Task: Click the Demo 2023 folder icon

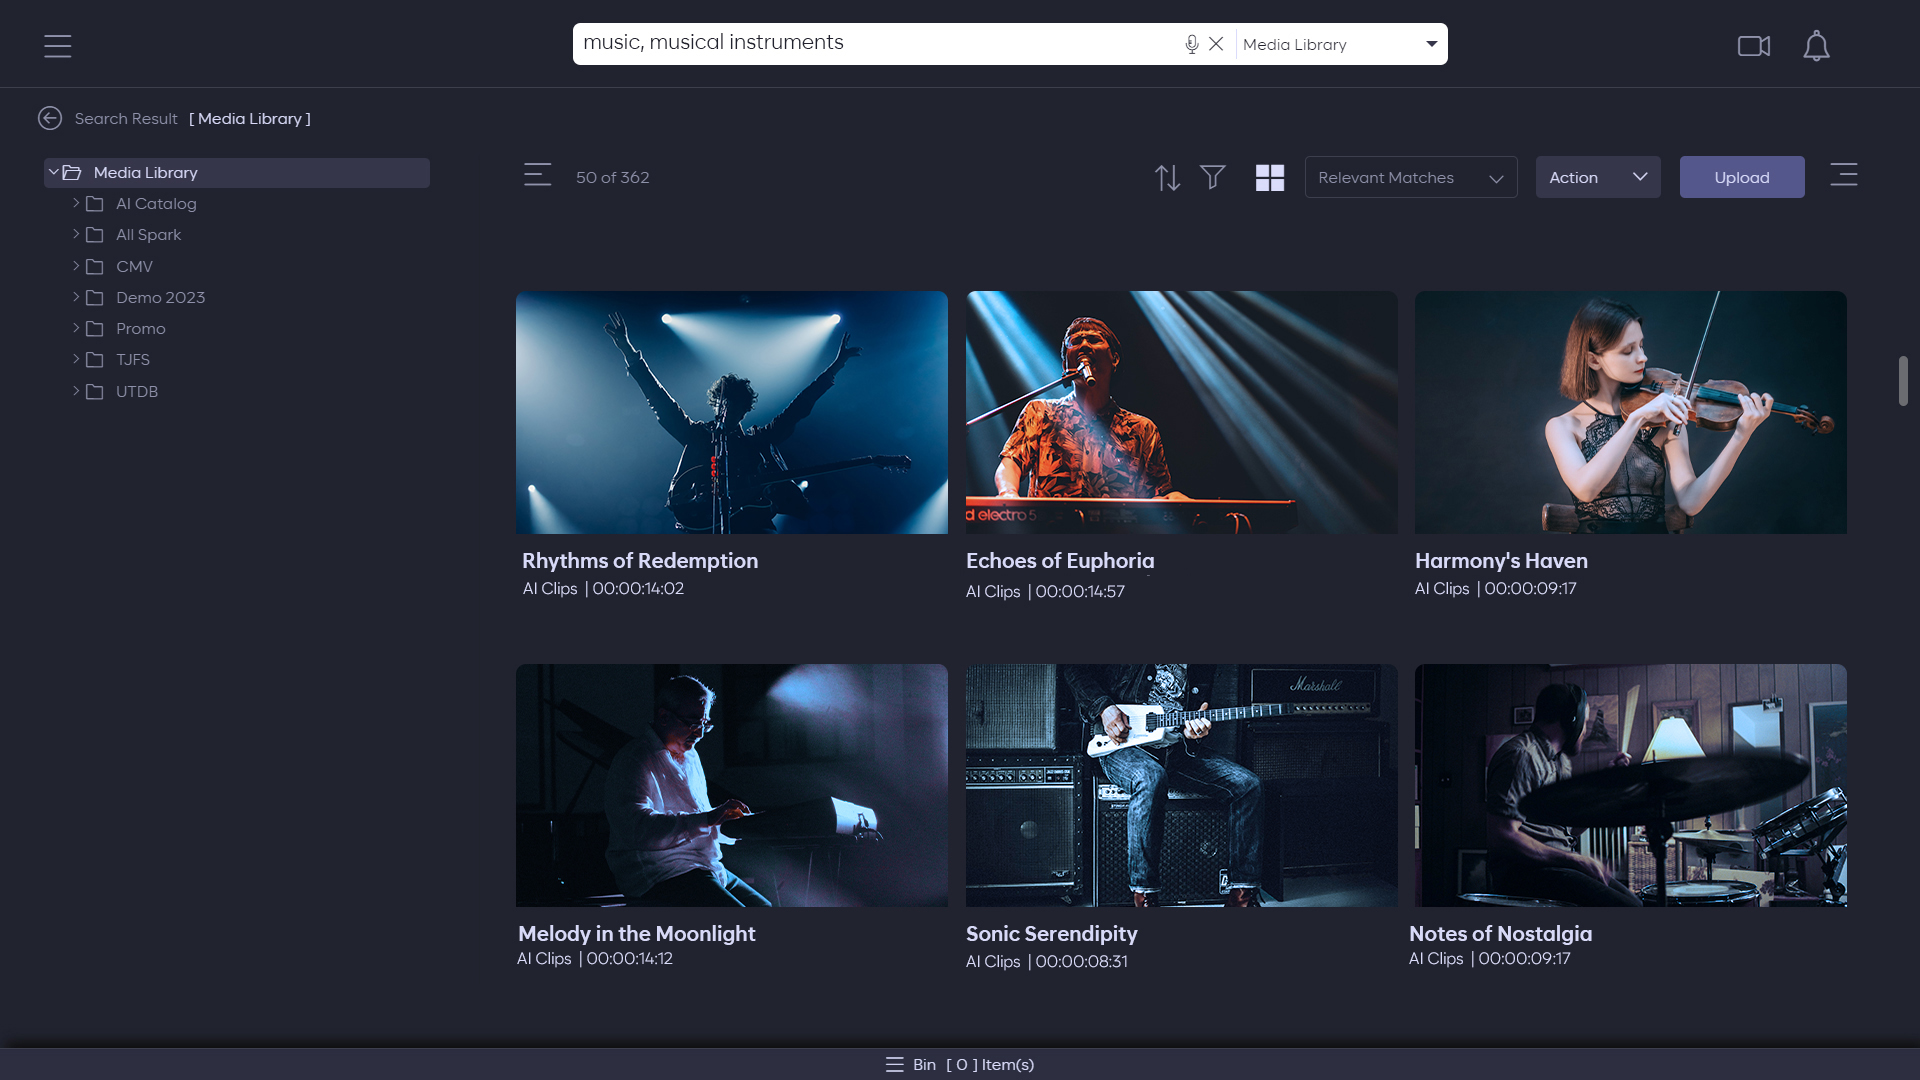Action: (x=95, y=298)
